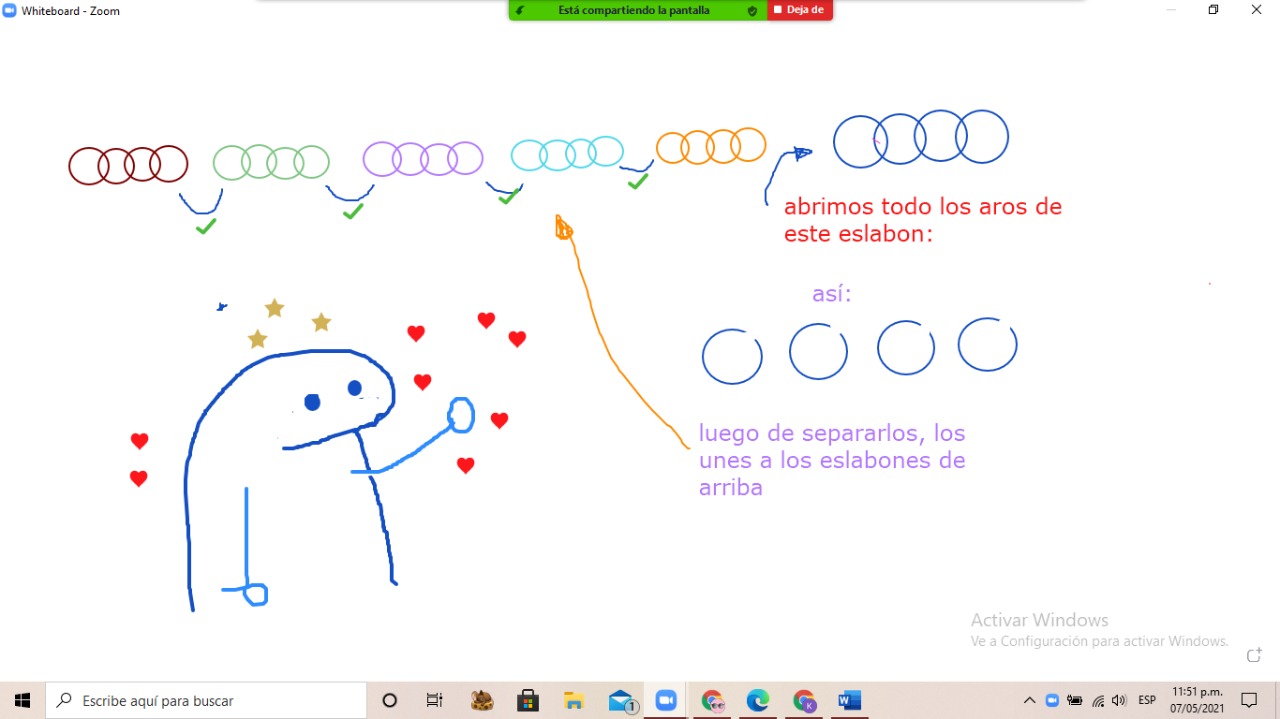Screen dimensions: 1280x719
Task: Open Task View on the taskbar
Action: click(x=434, y=701)
